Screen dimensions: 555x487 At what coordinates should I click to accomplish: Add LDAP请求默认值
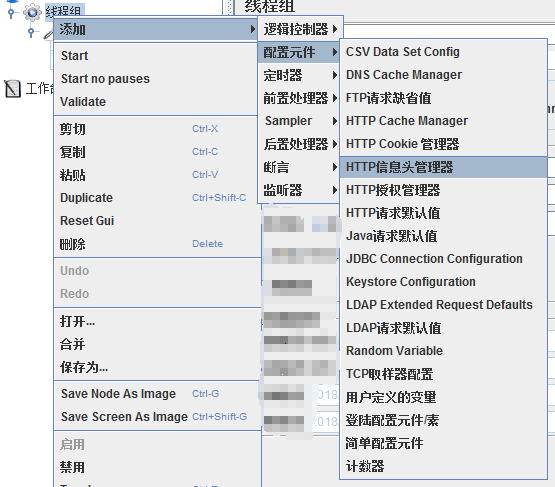[x=444, y=328]
